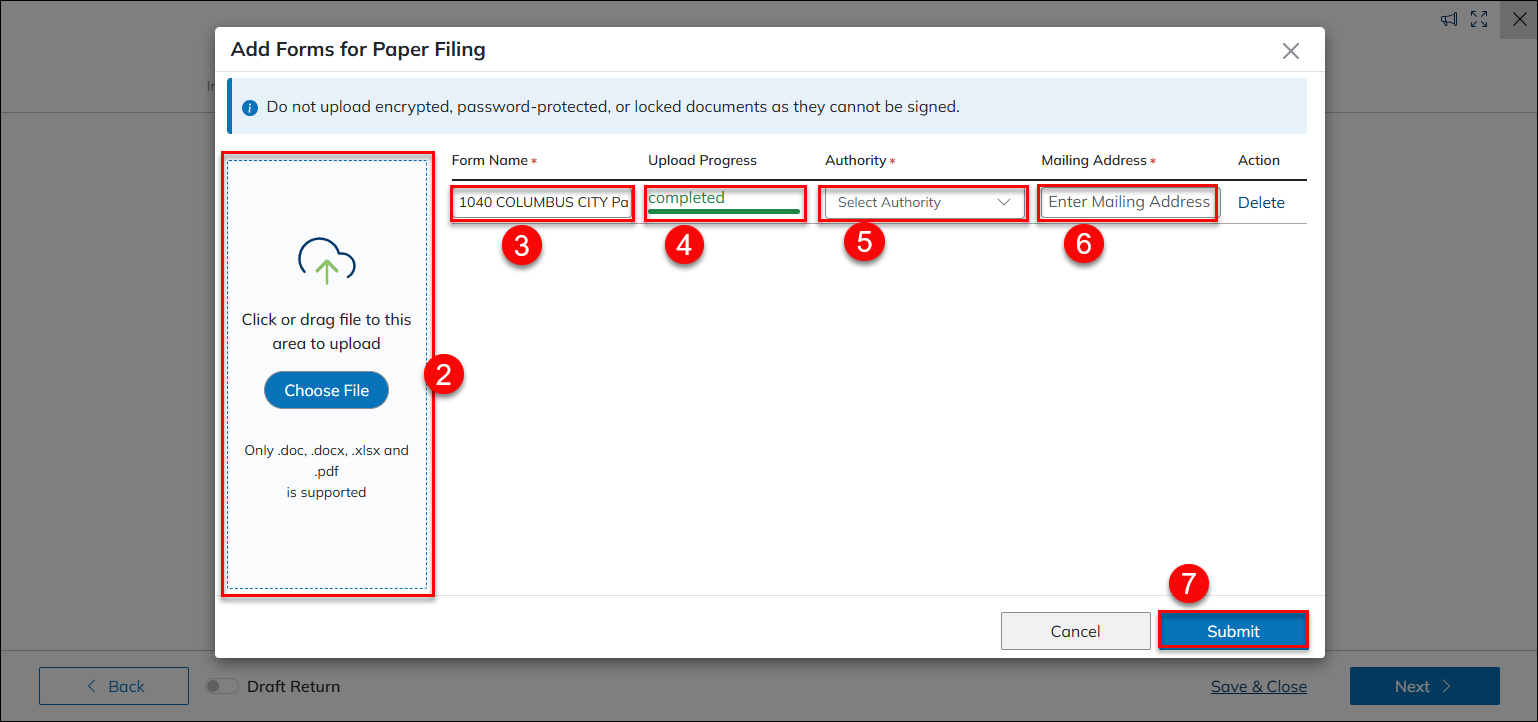
Task: Submit the uploaded paper filing form
Action: coord(1233,631)
